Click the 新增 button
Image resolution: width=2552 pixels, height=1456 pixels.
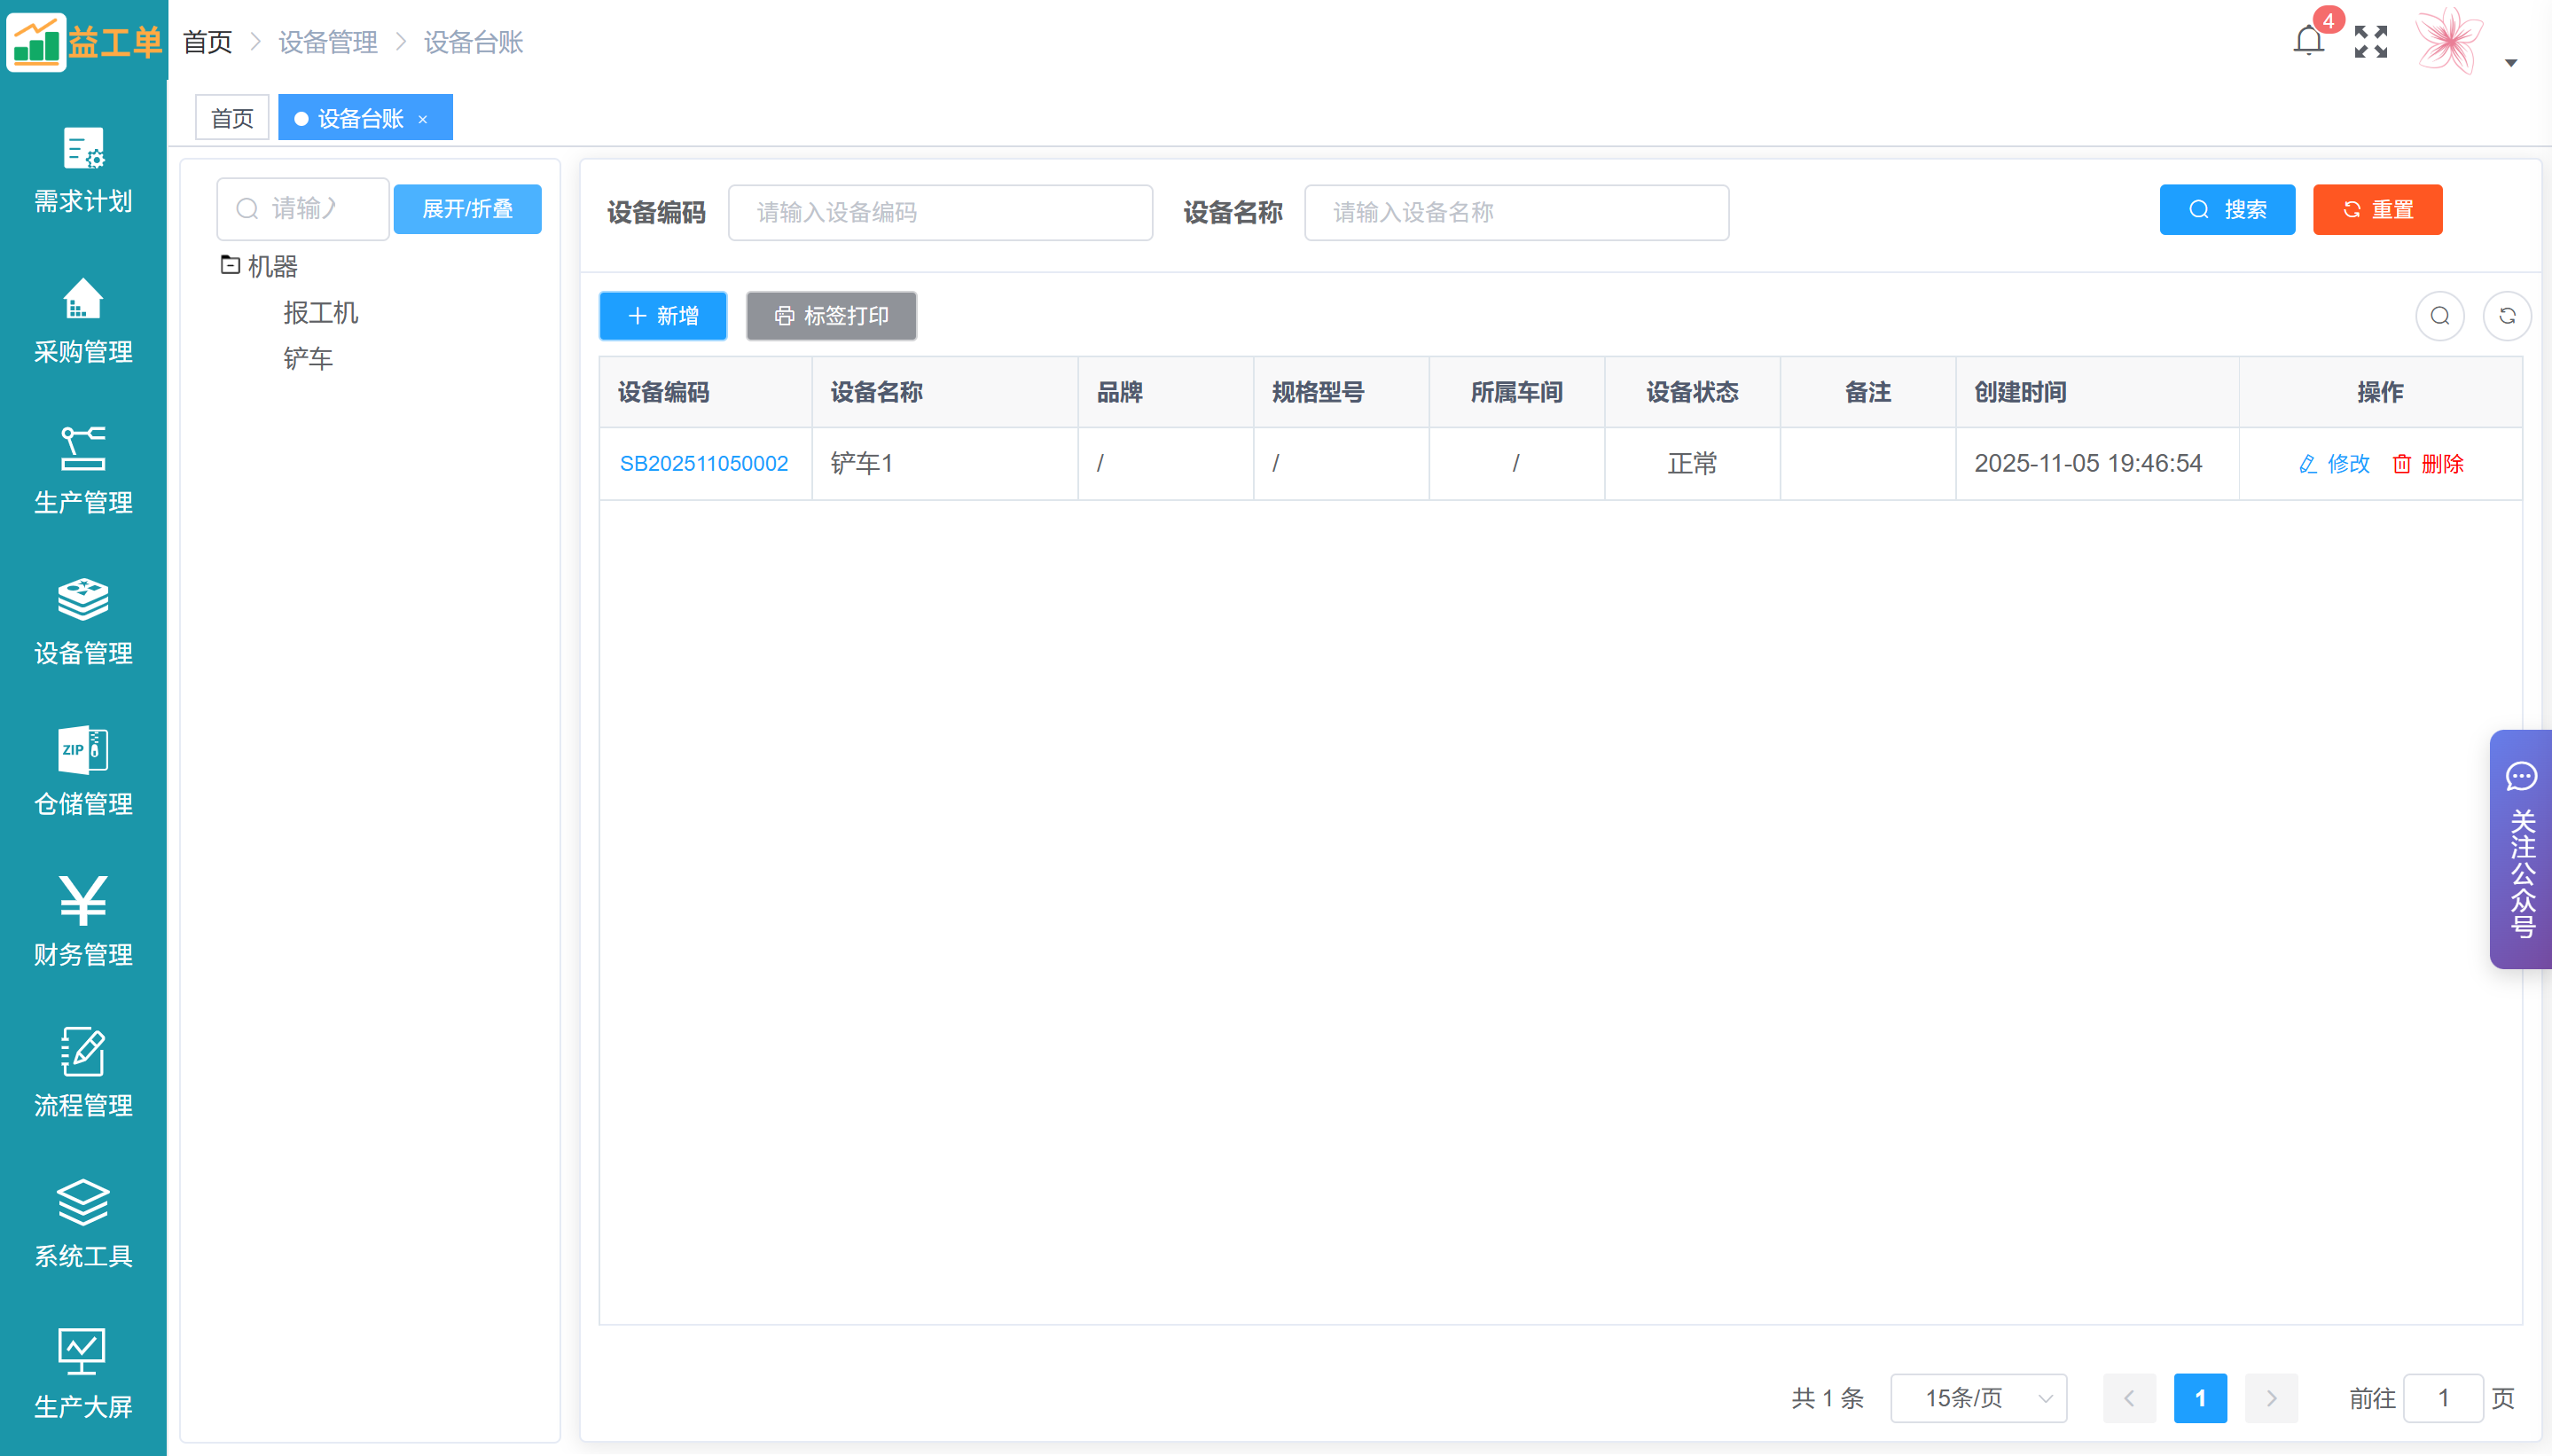tap(662, 316)
